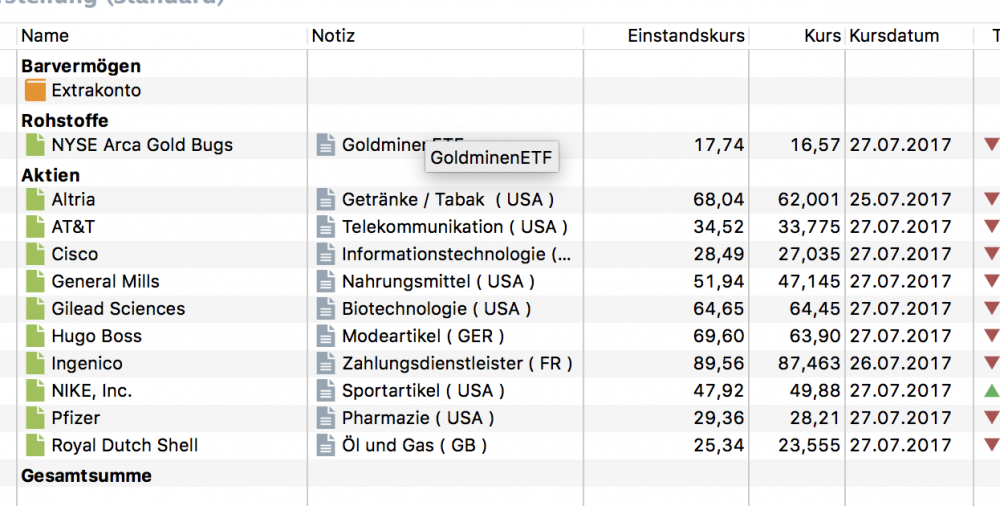Click the note icon beside Sportartikel ( USA )

click(x=325, y=391)
